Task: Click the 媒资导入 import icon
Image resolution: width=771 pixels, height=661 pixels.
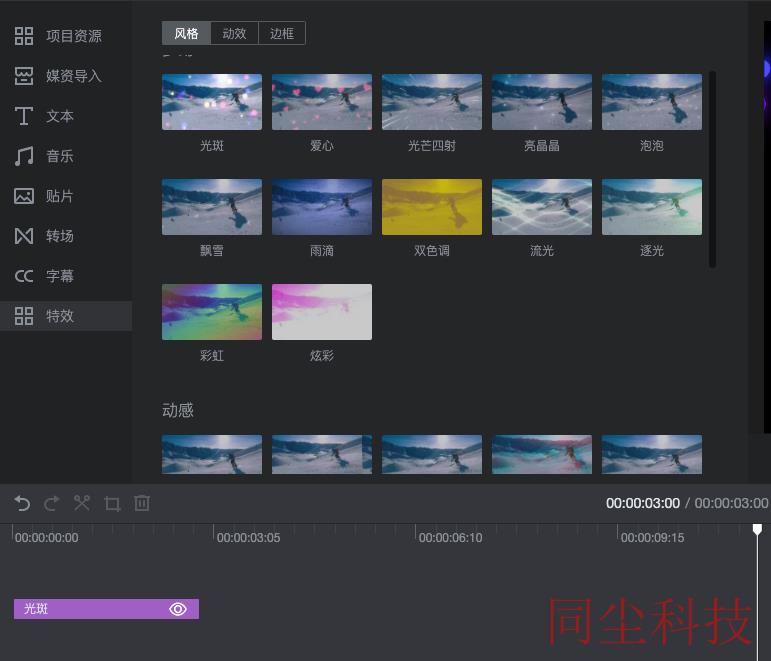Action: click(24, 76)
